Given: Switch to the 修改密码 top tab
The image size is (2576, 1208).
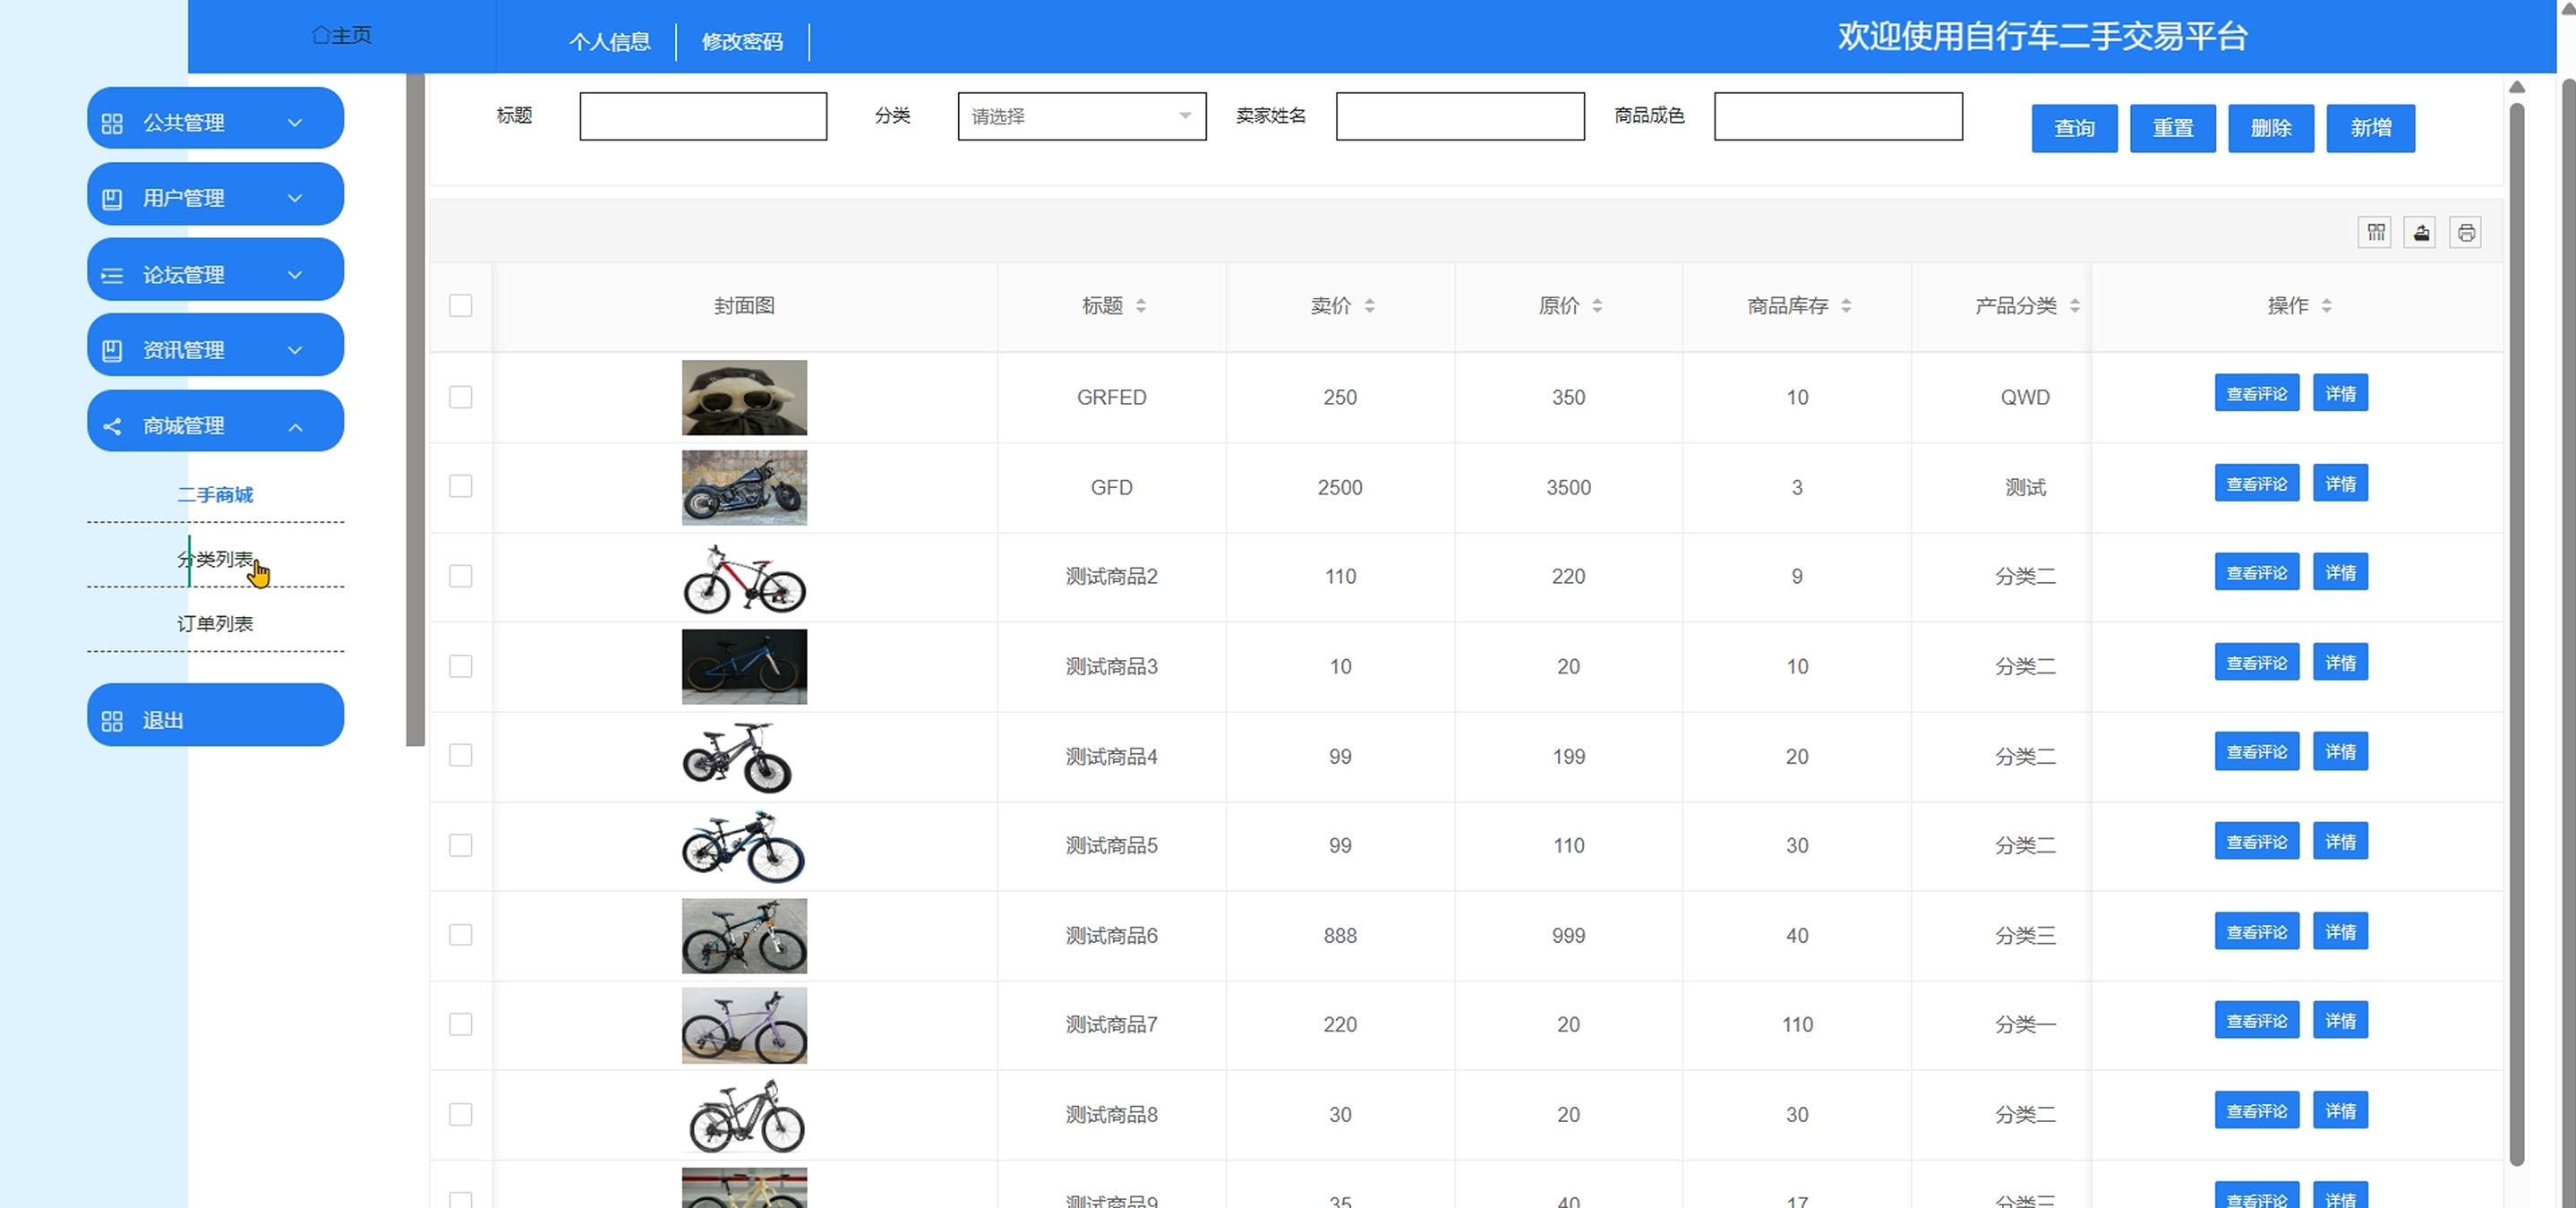Looking at the screenshot, I should (742, 42).
